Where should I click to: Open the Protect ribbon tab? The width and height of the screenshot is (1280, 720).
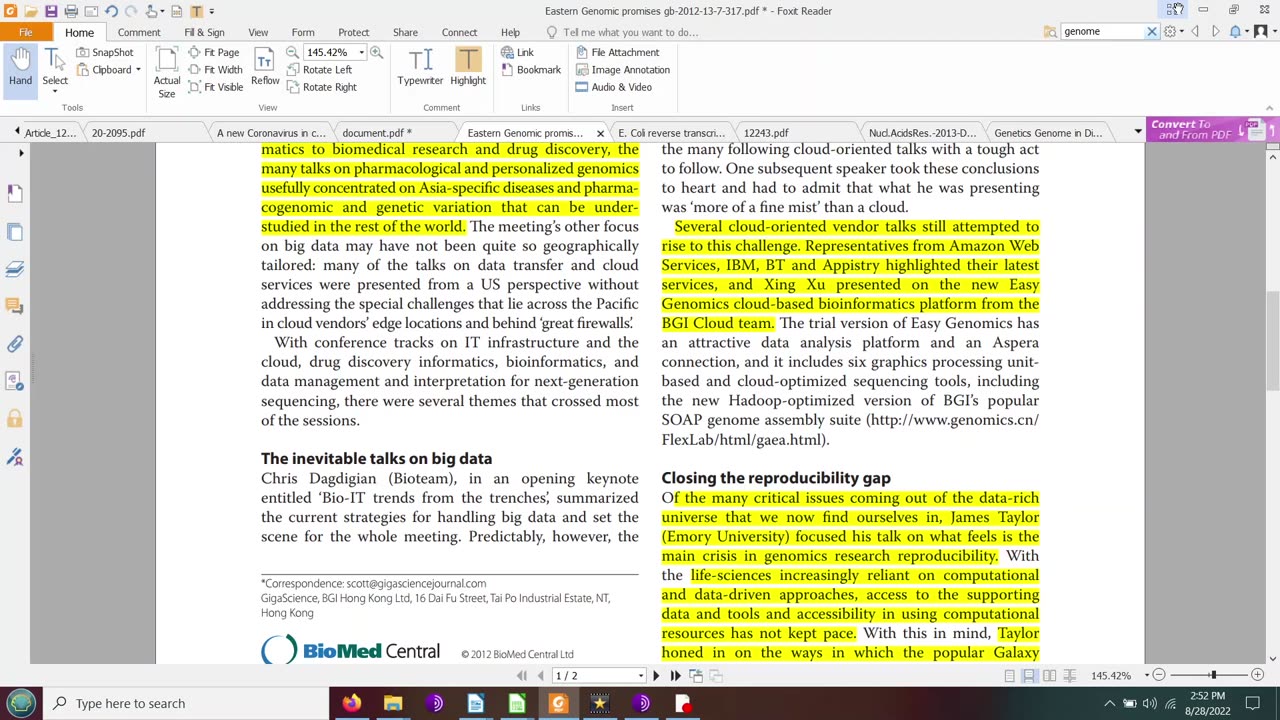(353, 32)
